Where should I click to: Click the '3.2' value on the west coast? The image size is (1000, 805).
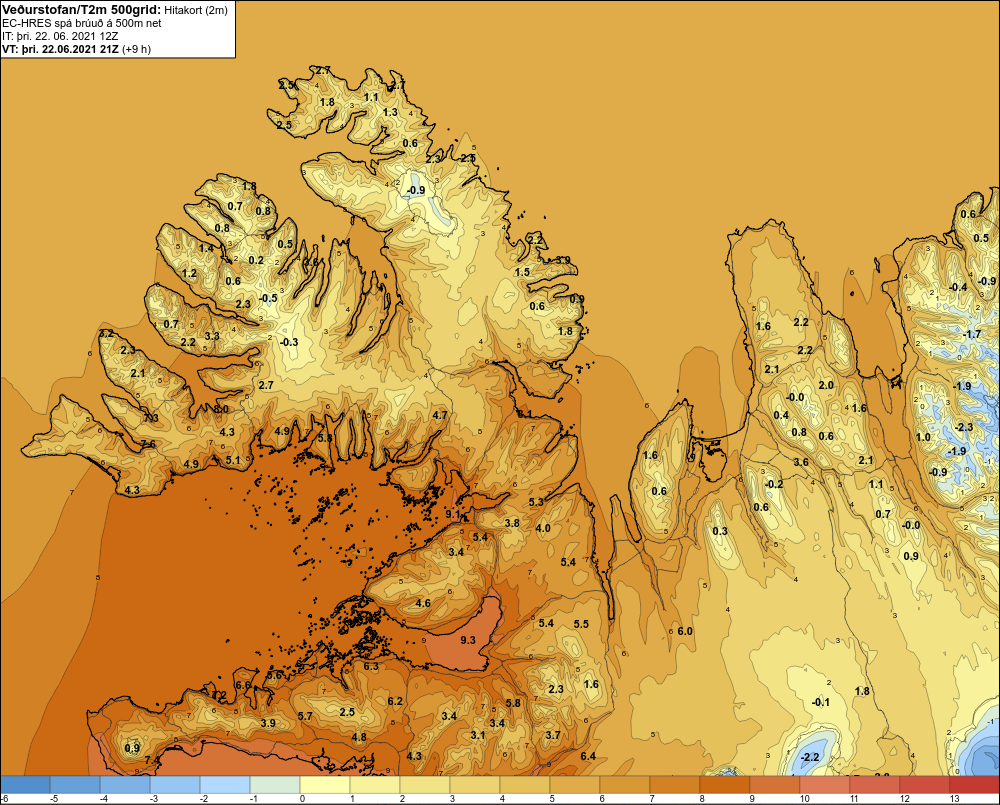point(106,333)
